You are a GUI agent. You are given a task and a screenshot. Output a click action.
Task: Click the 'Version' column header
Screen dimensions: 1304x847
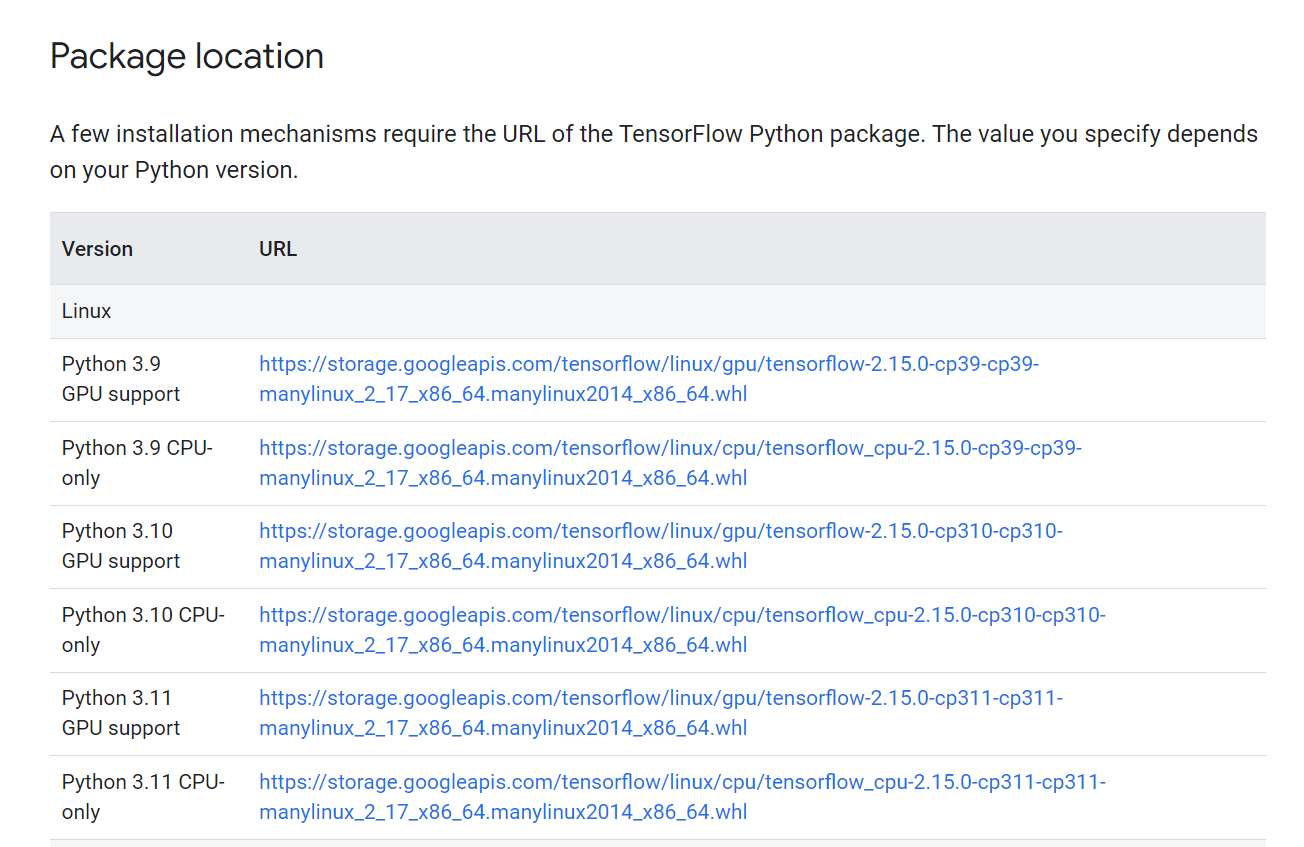[x=97, y=249]
